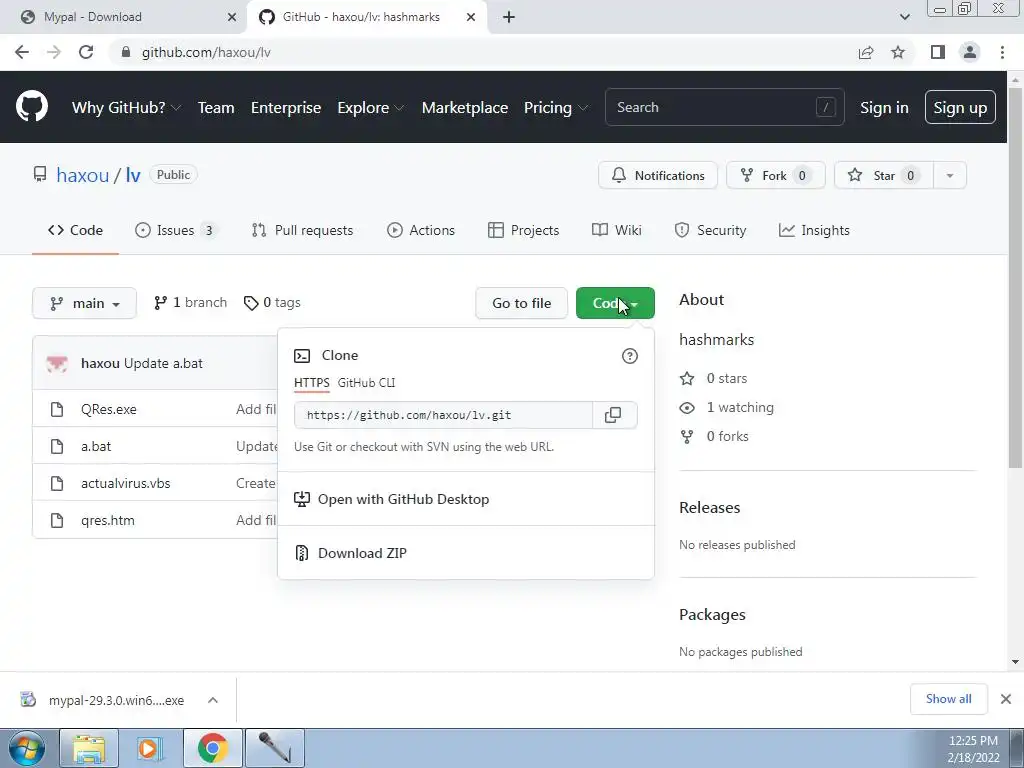Viewport: 1024px width, 768px height.
Task: Click the GitHub octocat logo
Action: pos(31,106)
